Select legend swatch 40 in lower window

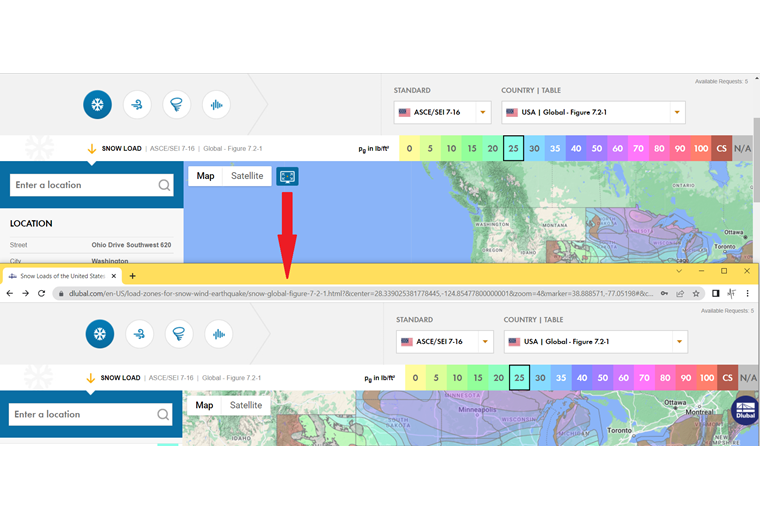pos(582,378)
